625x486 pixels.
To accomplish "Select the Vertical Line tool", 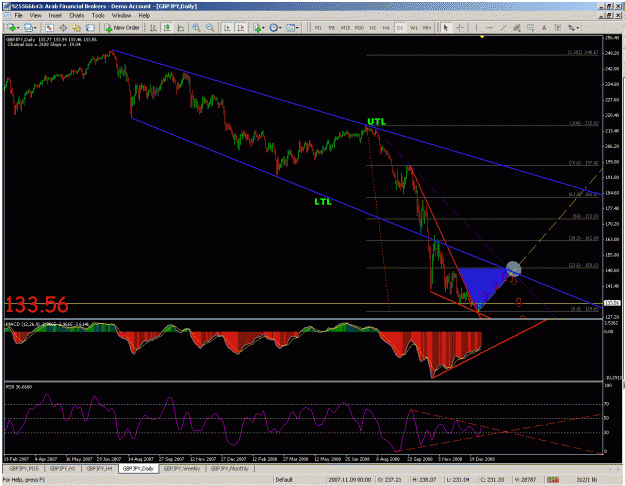I will pos(476,28).
